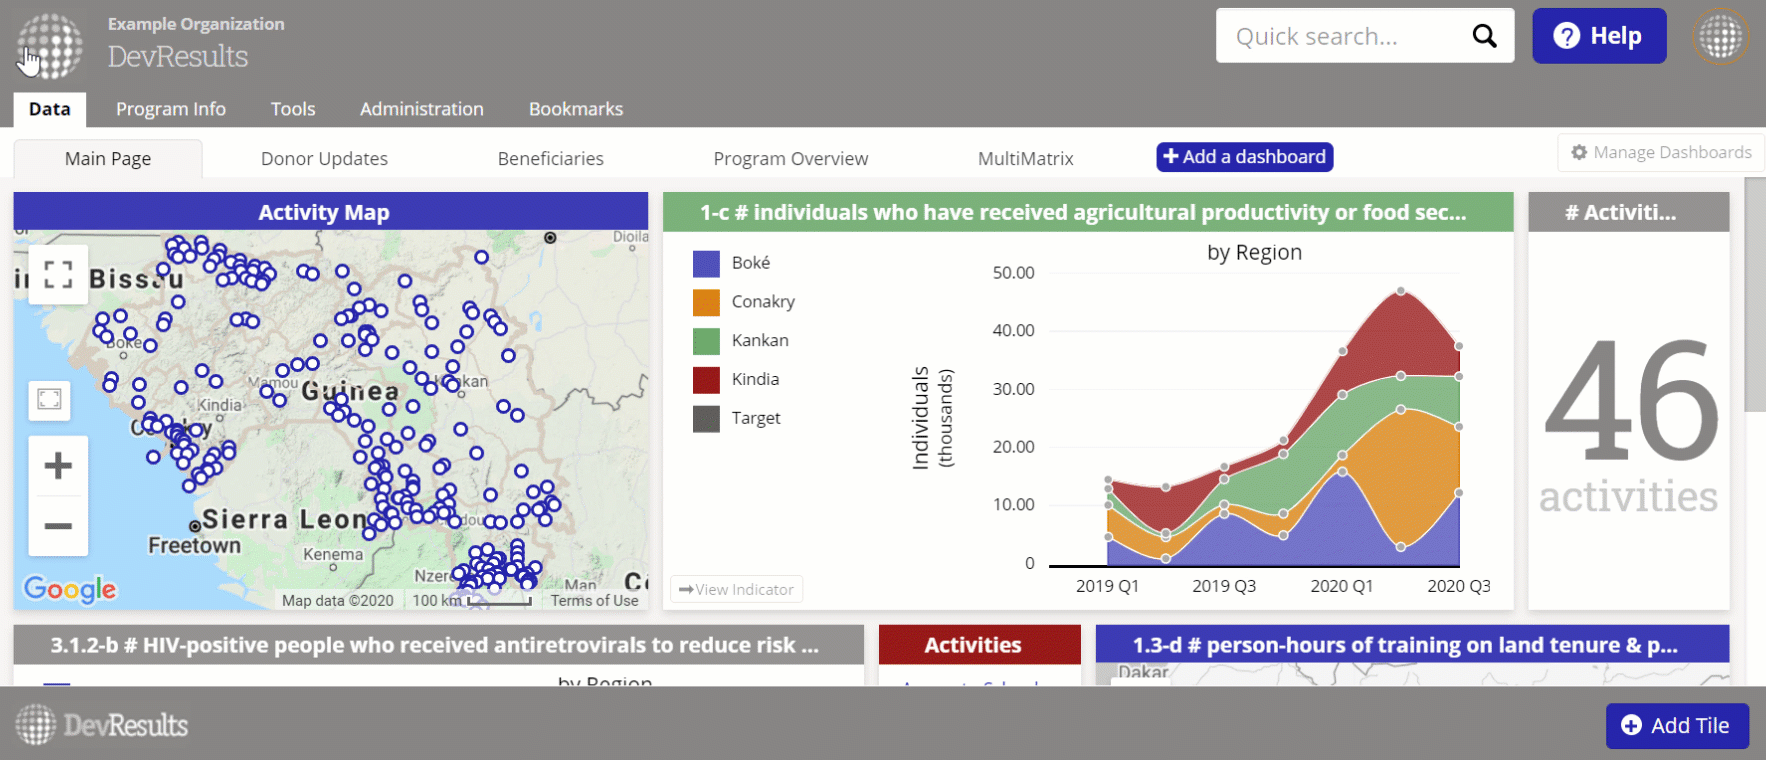
Task: Click the 1.3-d person-hours tile header
Action: click(1412, 645)
